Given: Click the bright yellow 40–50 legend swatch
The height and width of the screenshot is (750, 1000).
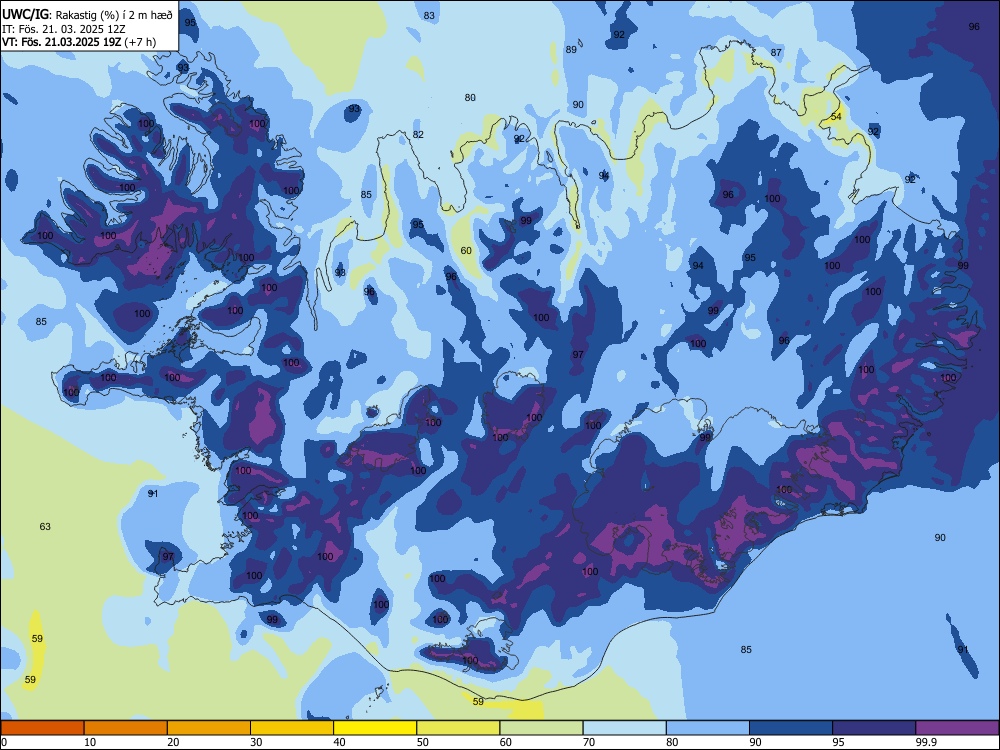Looking at the screenshot, I should tap(375, 728).
